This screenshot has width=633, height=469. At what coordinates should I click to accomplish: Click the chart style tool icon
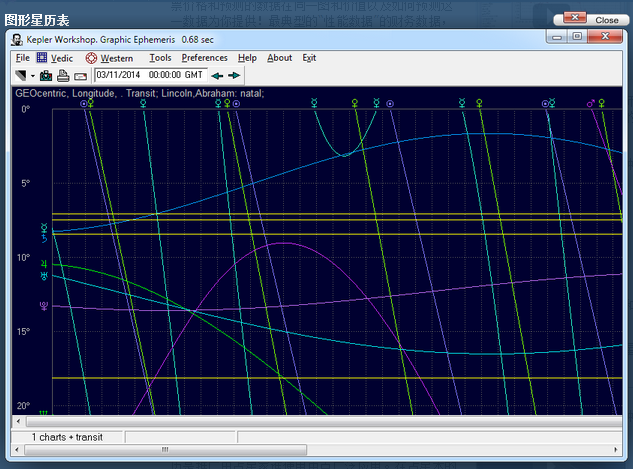pos(21,75)
